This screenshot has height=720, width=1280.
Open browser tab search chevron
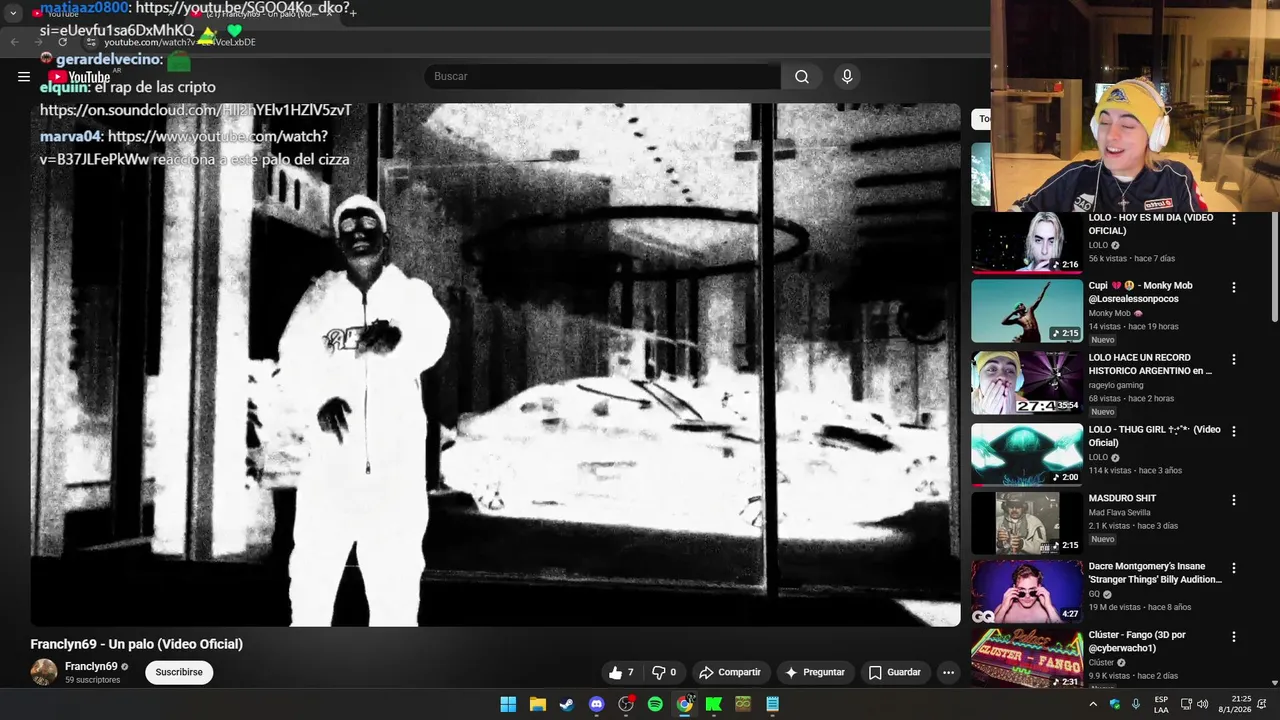click(x=13, y=14)
